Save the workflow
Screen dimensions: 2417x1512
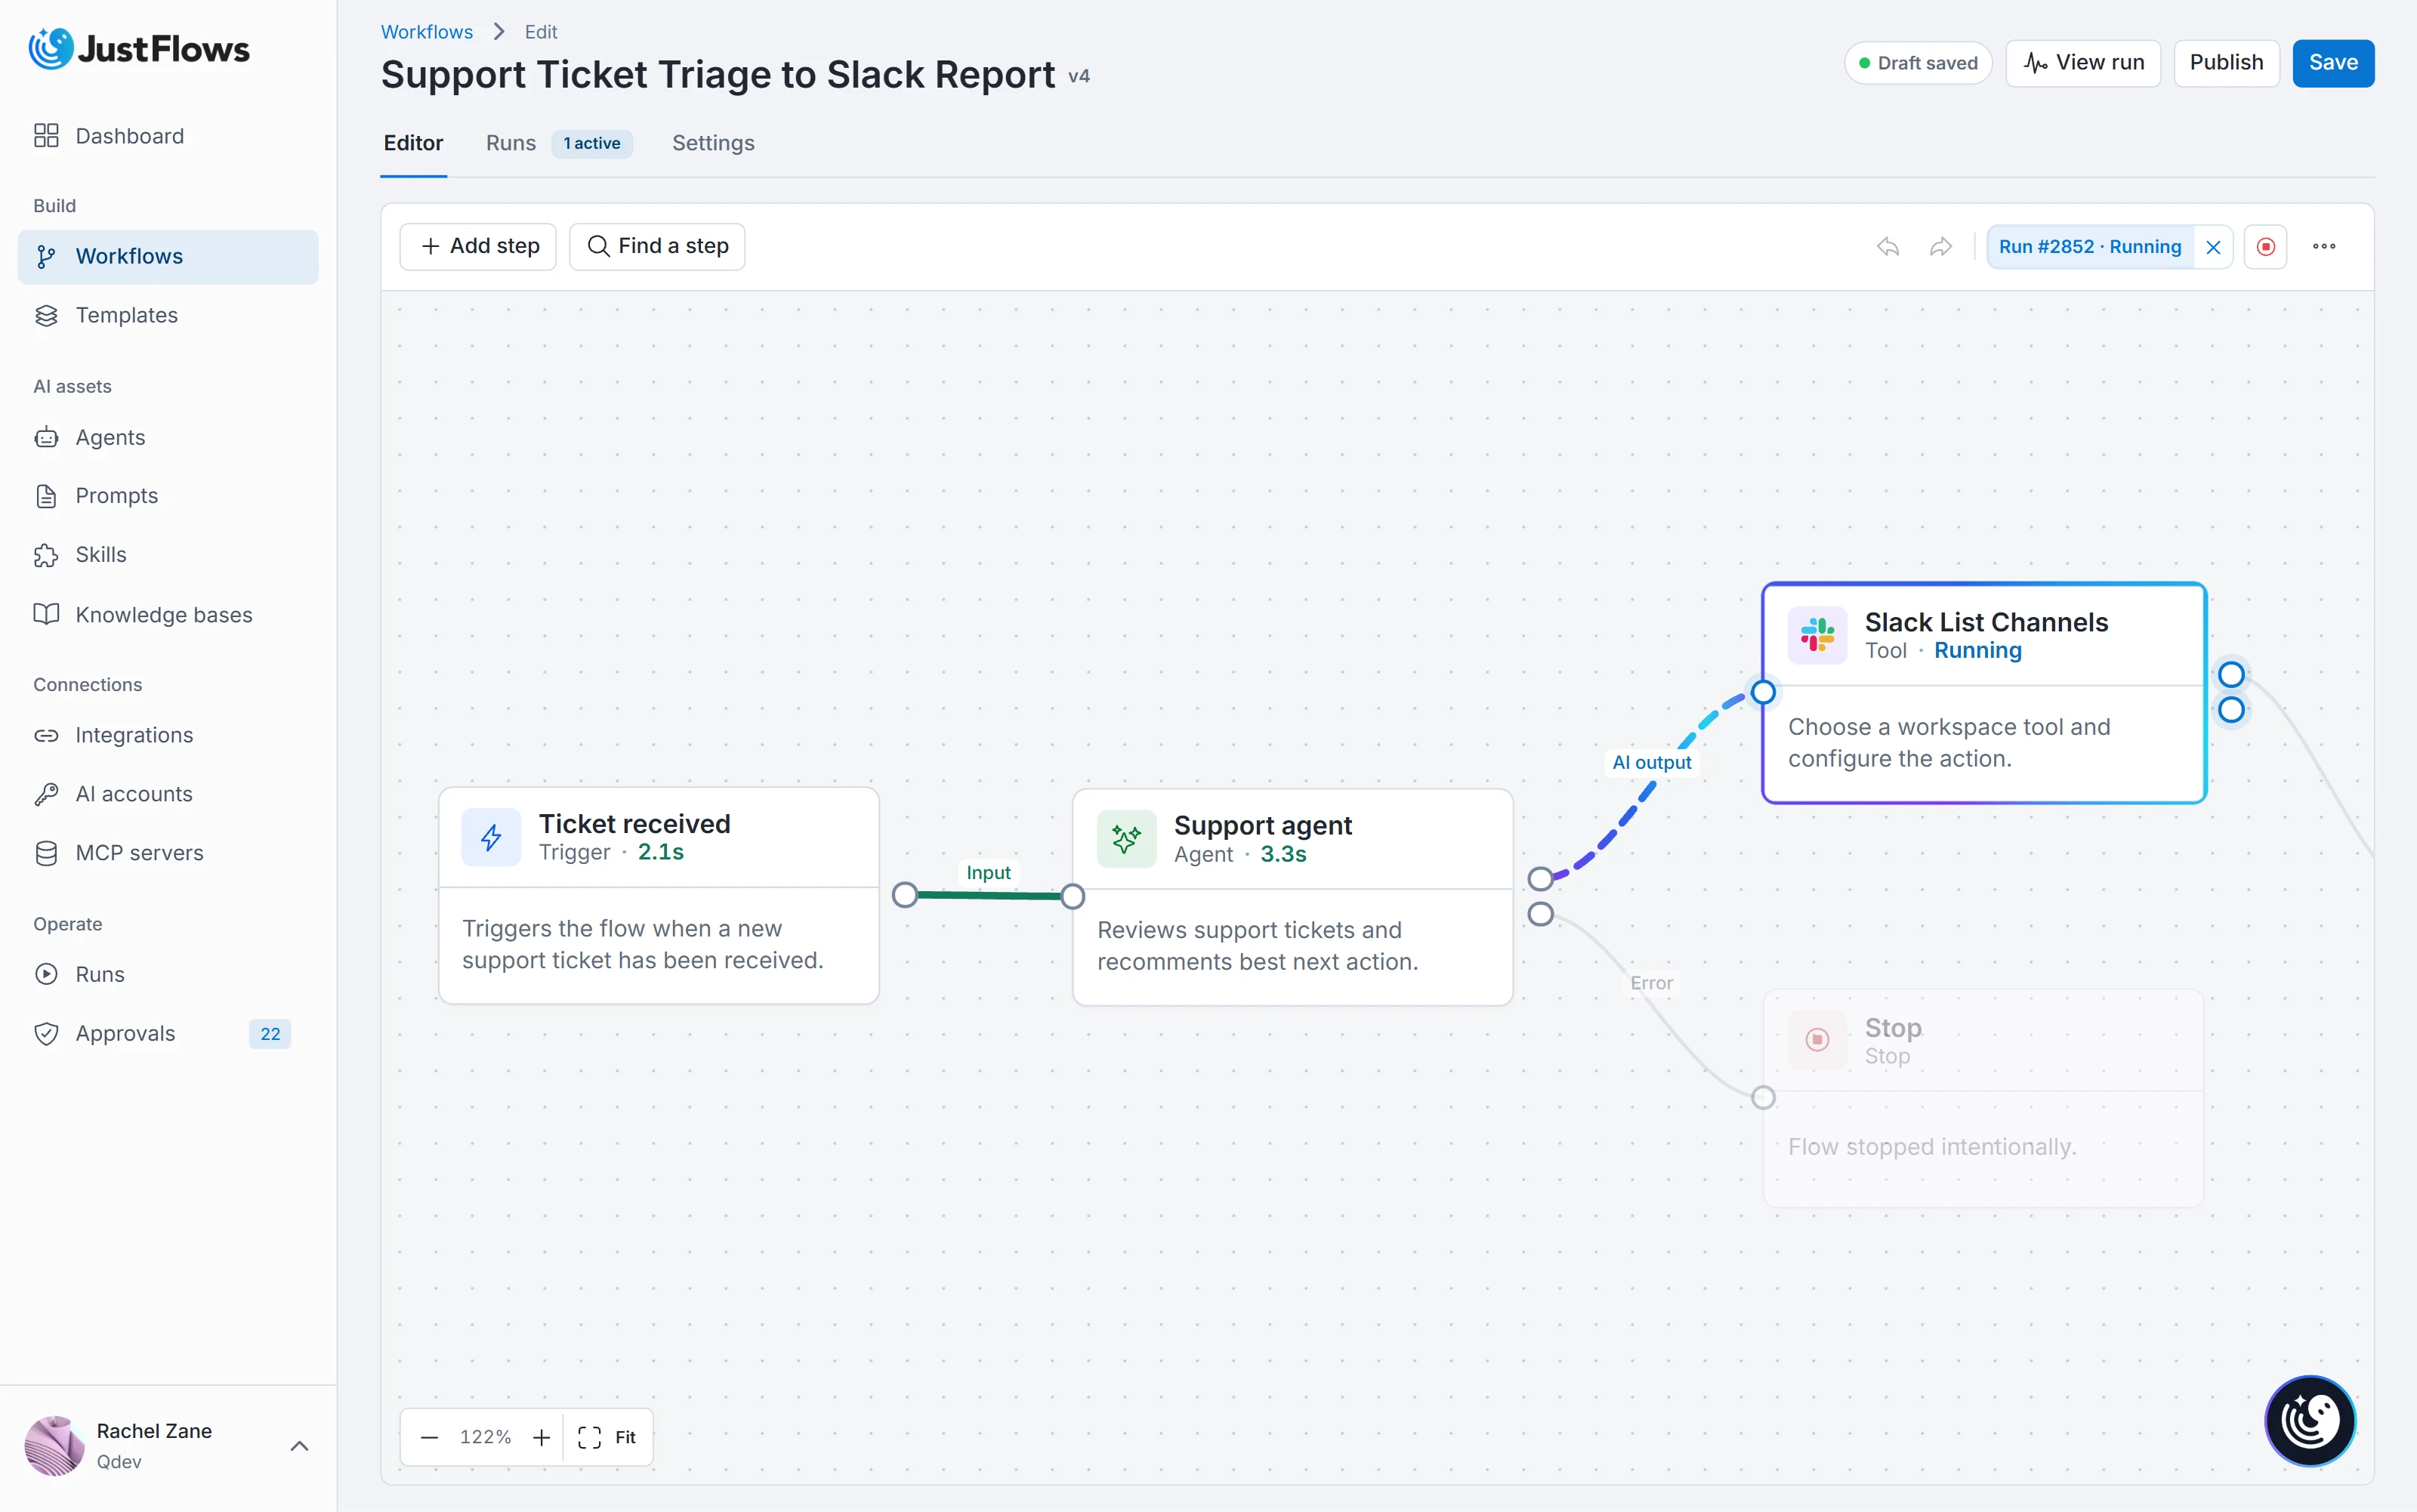pos(2333,63)
